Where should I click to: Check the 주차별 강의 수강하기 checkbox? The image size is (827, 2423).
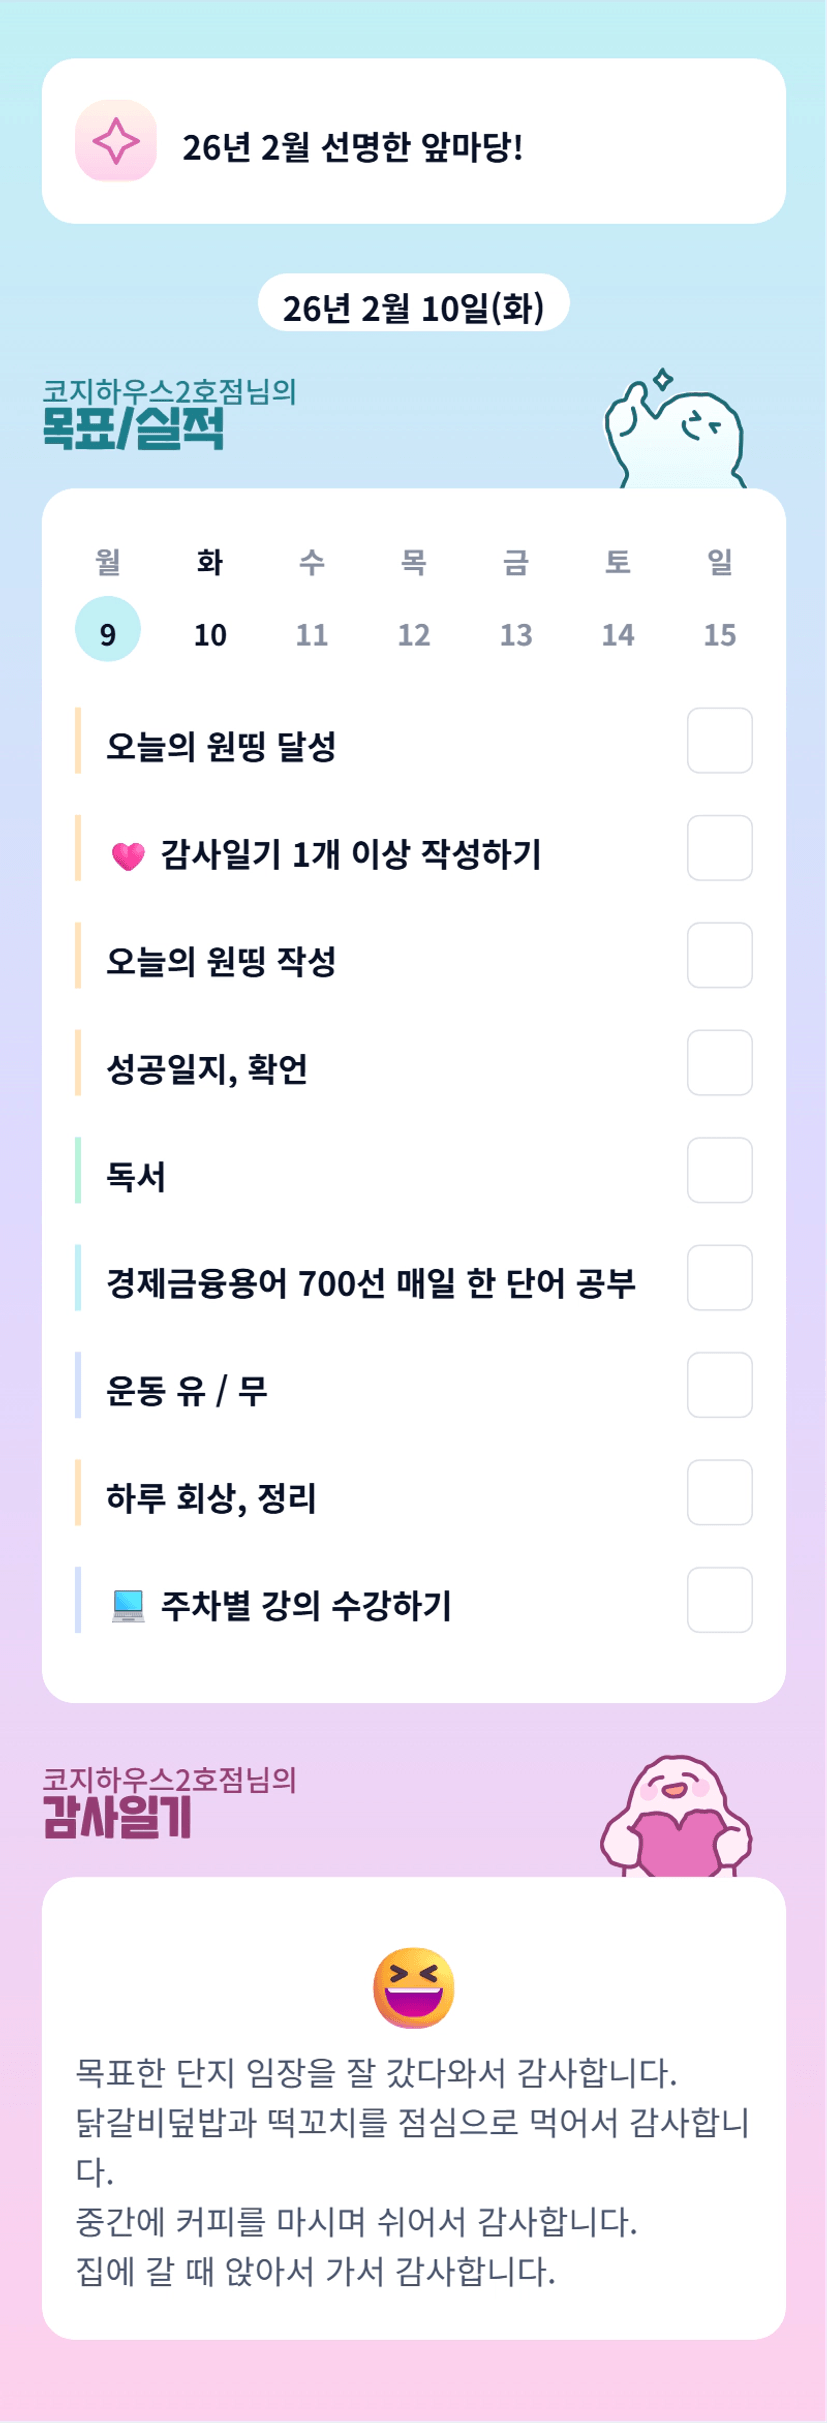coord(719,1600)
